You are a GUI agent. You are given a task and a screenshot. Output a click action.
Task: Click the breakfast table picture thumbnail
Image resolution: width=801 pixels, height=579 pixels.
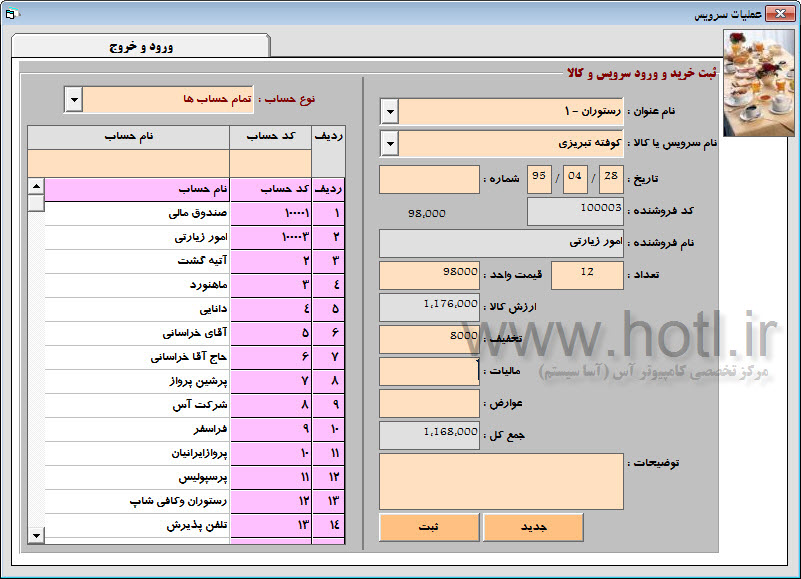click(x=759, y=82)
